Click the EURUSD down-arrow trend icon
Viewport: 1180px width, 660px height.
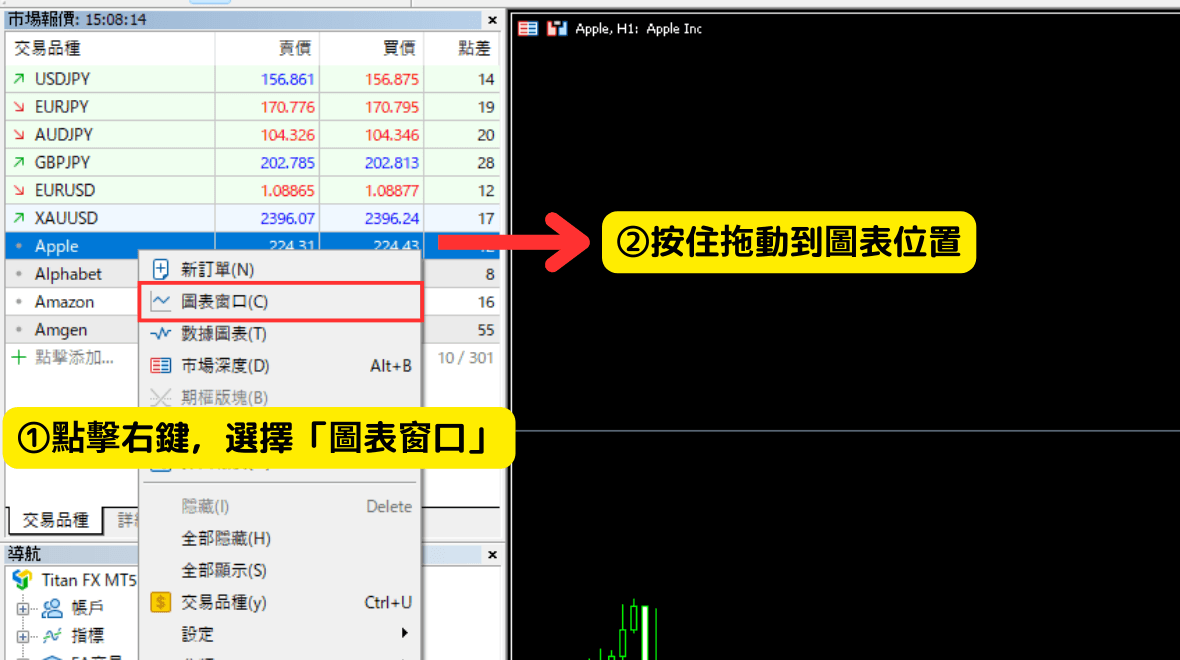click(x=19, y=190)
